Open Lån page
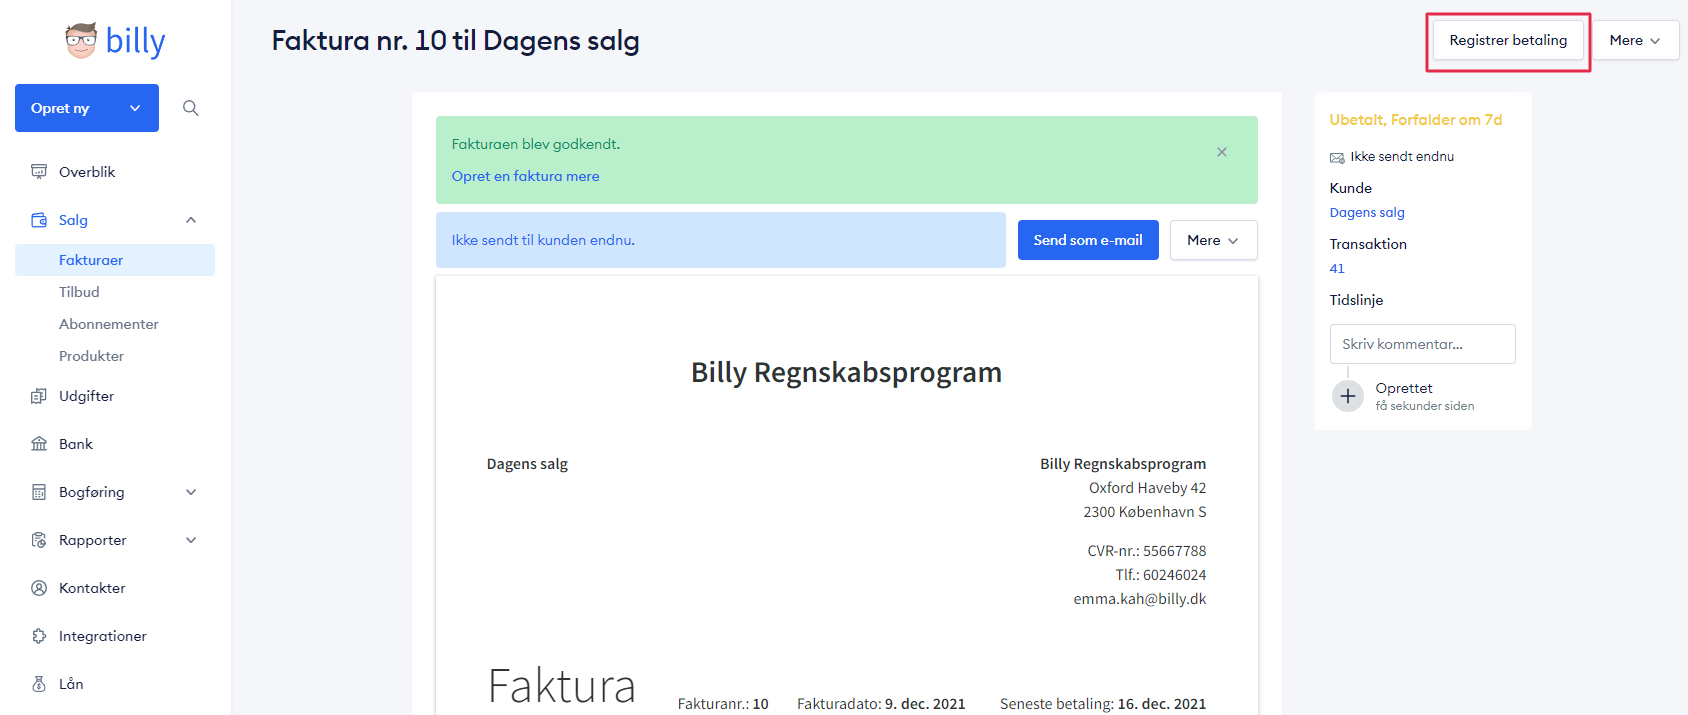Screen dimensions: 1688x715 pyautogui.click(x=71, y=684)
